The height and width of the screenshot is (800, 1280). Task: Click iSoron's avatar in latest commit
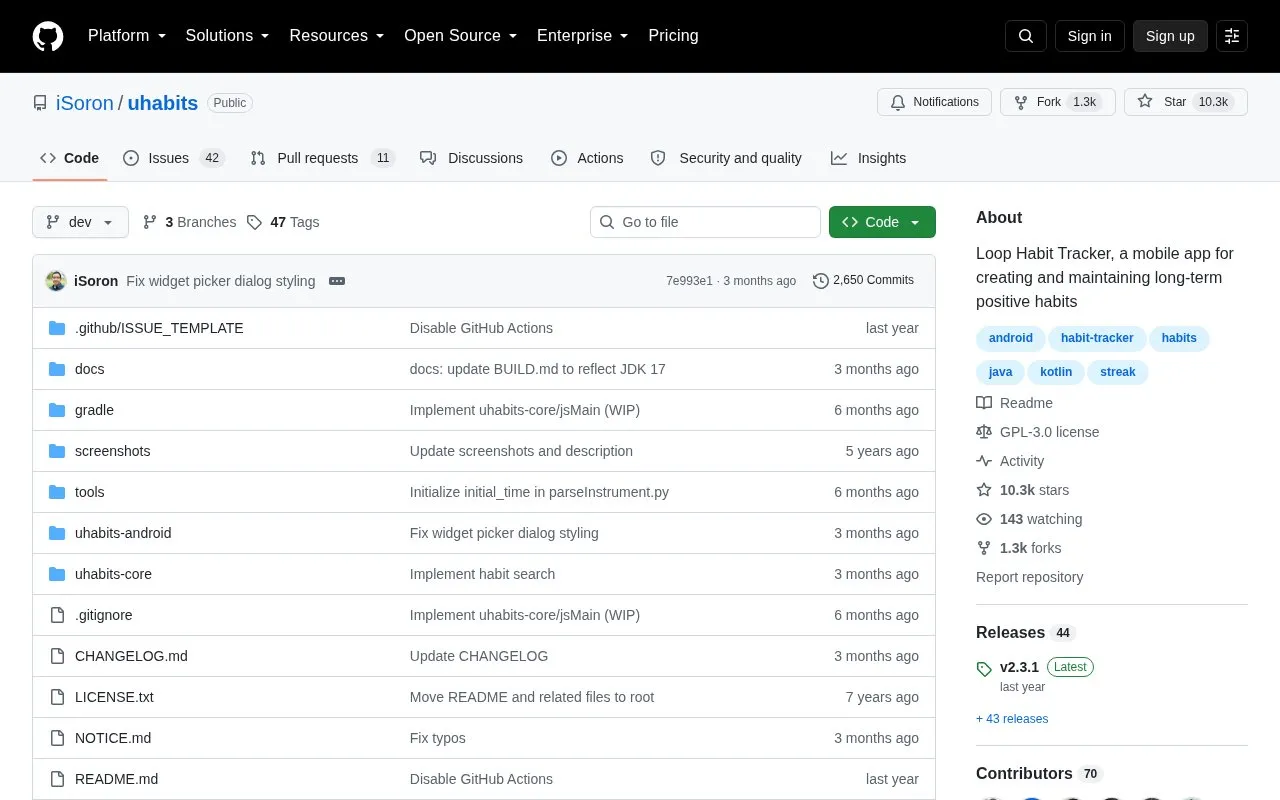coord(56,281)
